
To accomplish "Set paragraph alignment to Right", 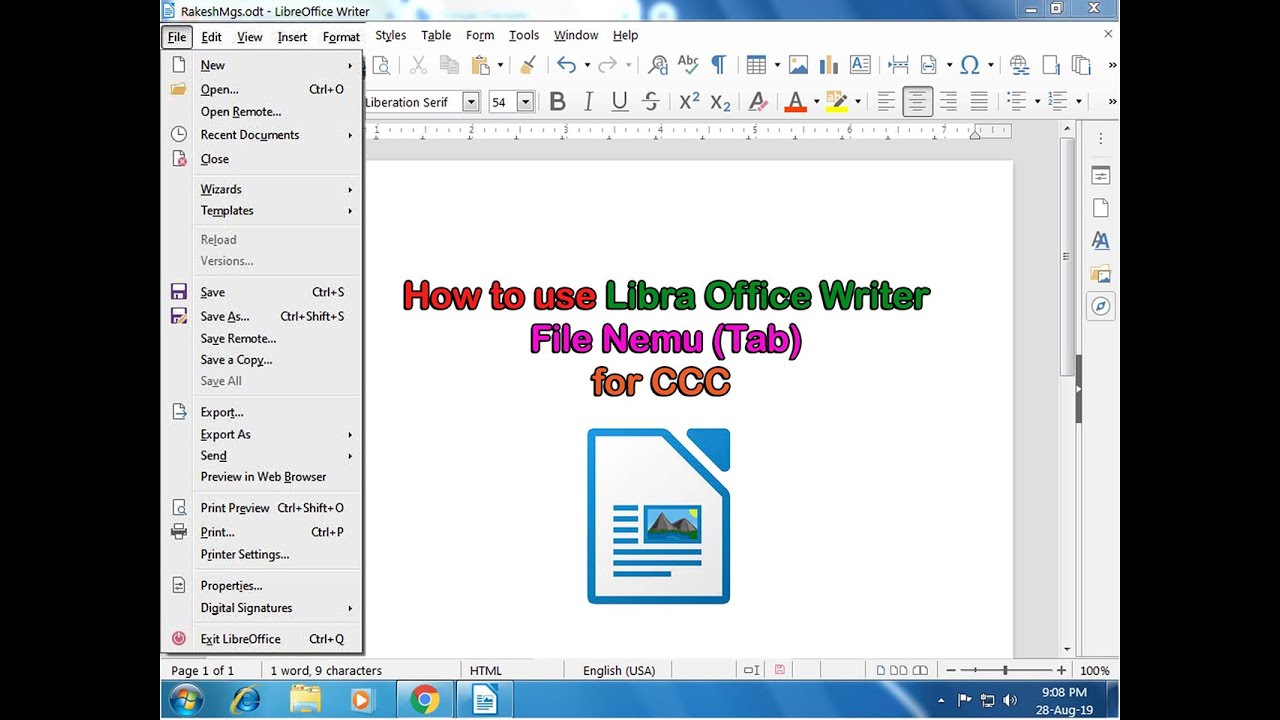I will point(948,101).
